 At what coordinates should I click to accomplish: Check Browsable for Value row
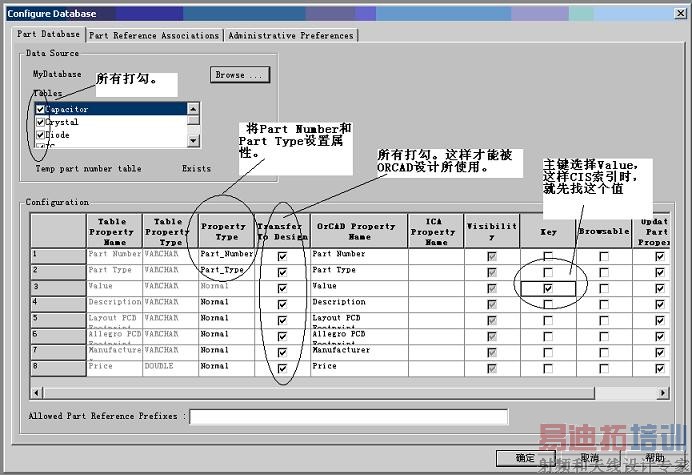point(604,288)
